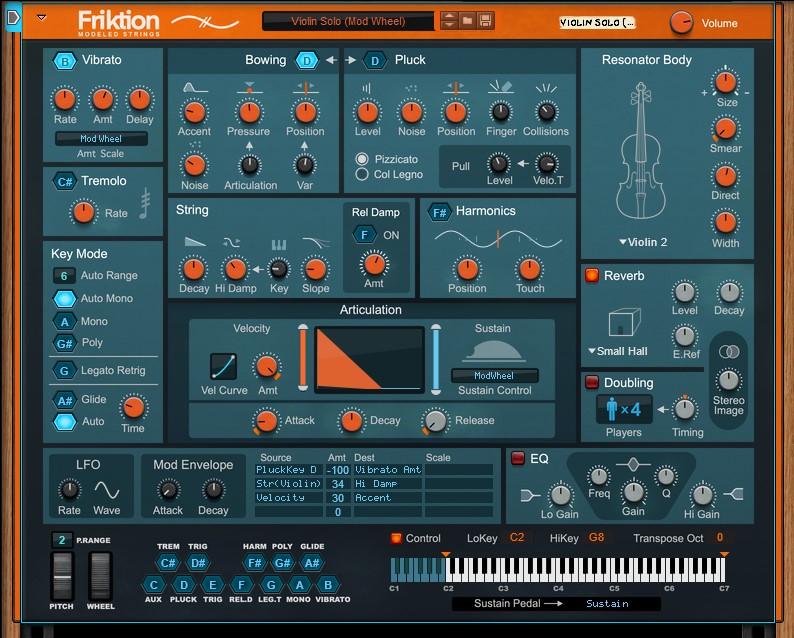
Task: Select the Col Legno radio button
Action: (x=362, y=174)
